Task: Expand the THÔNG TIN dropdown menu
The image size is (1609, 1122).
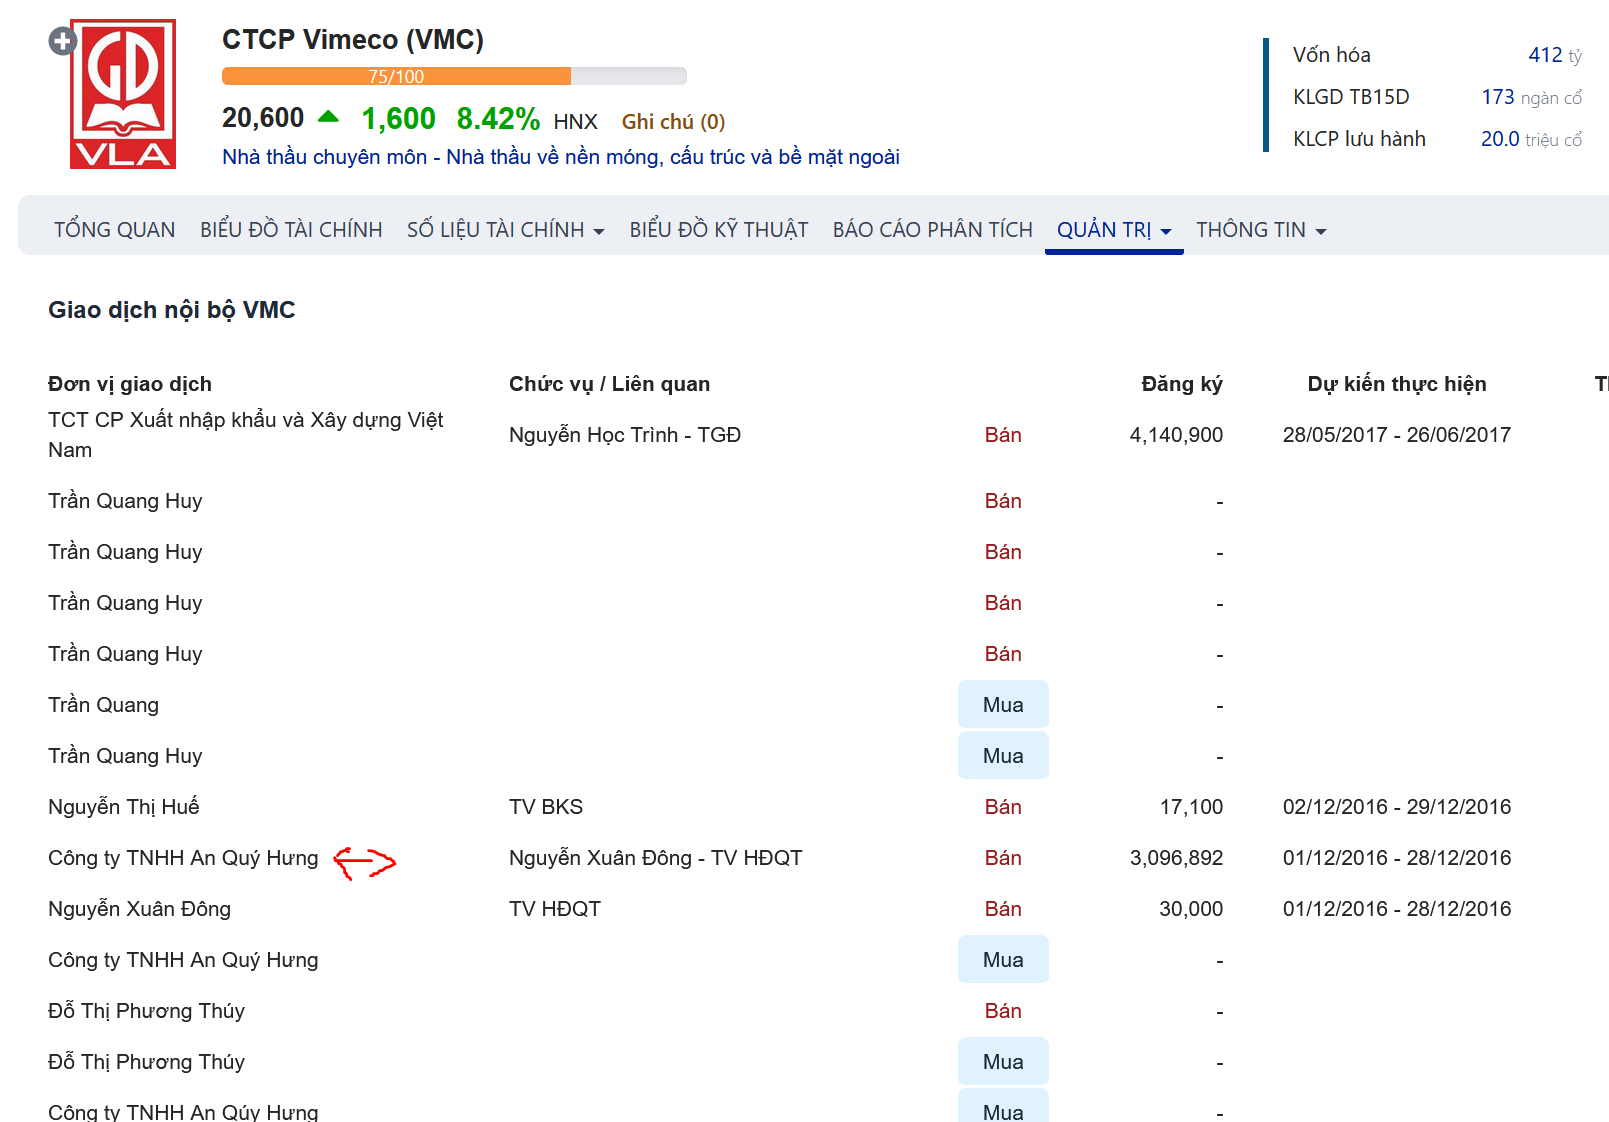Action: tap(1261, 230)
